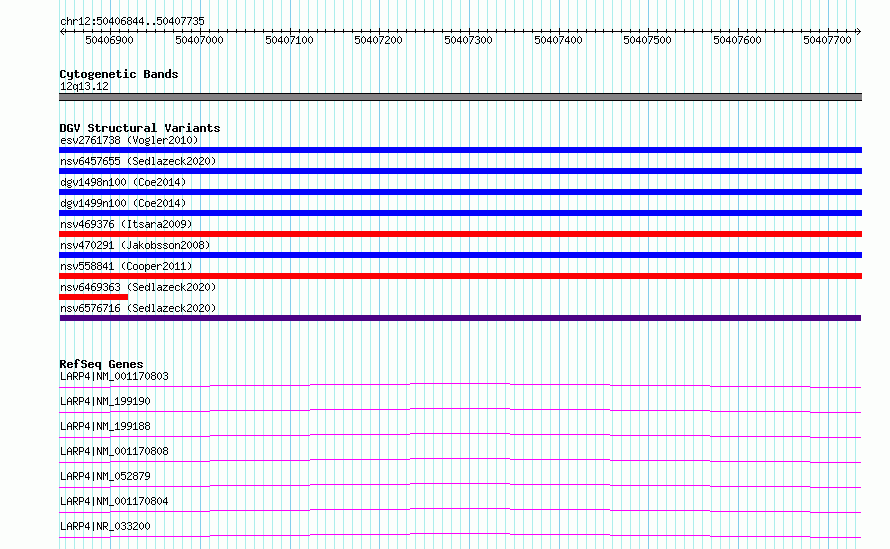
Task: Select the RefSeq Genes track title
Action: click(x=102, y=364)
